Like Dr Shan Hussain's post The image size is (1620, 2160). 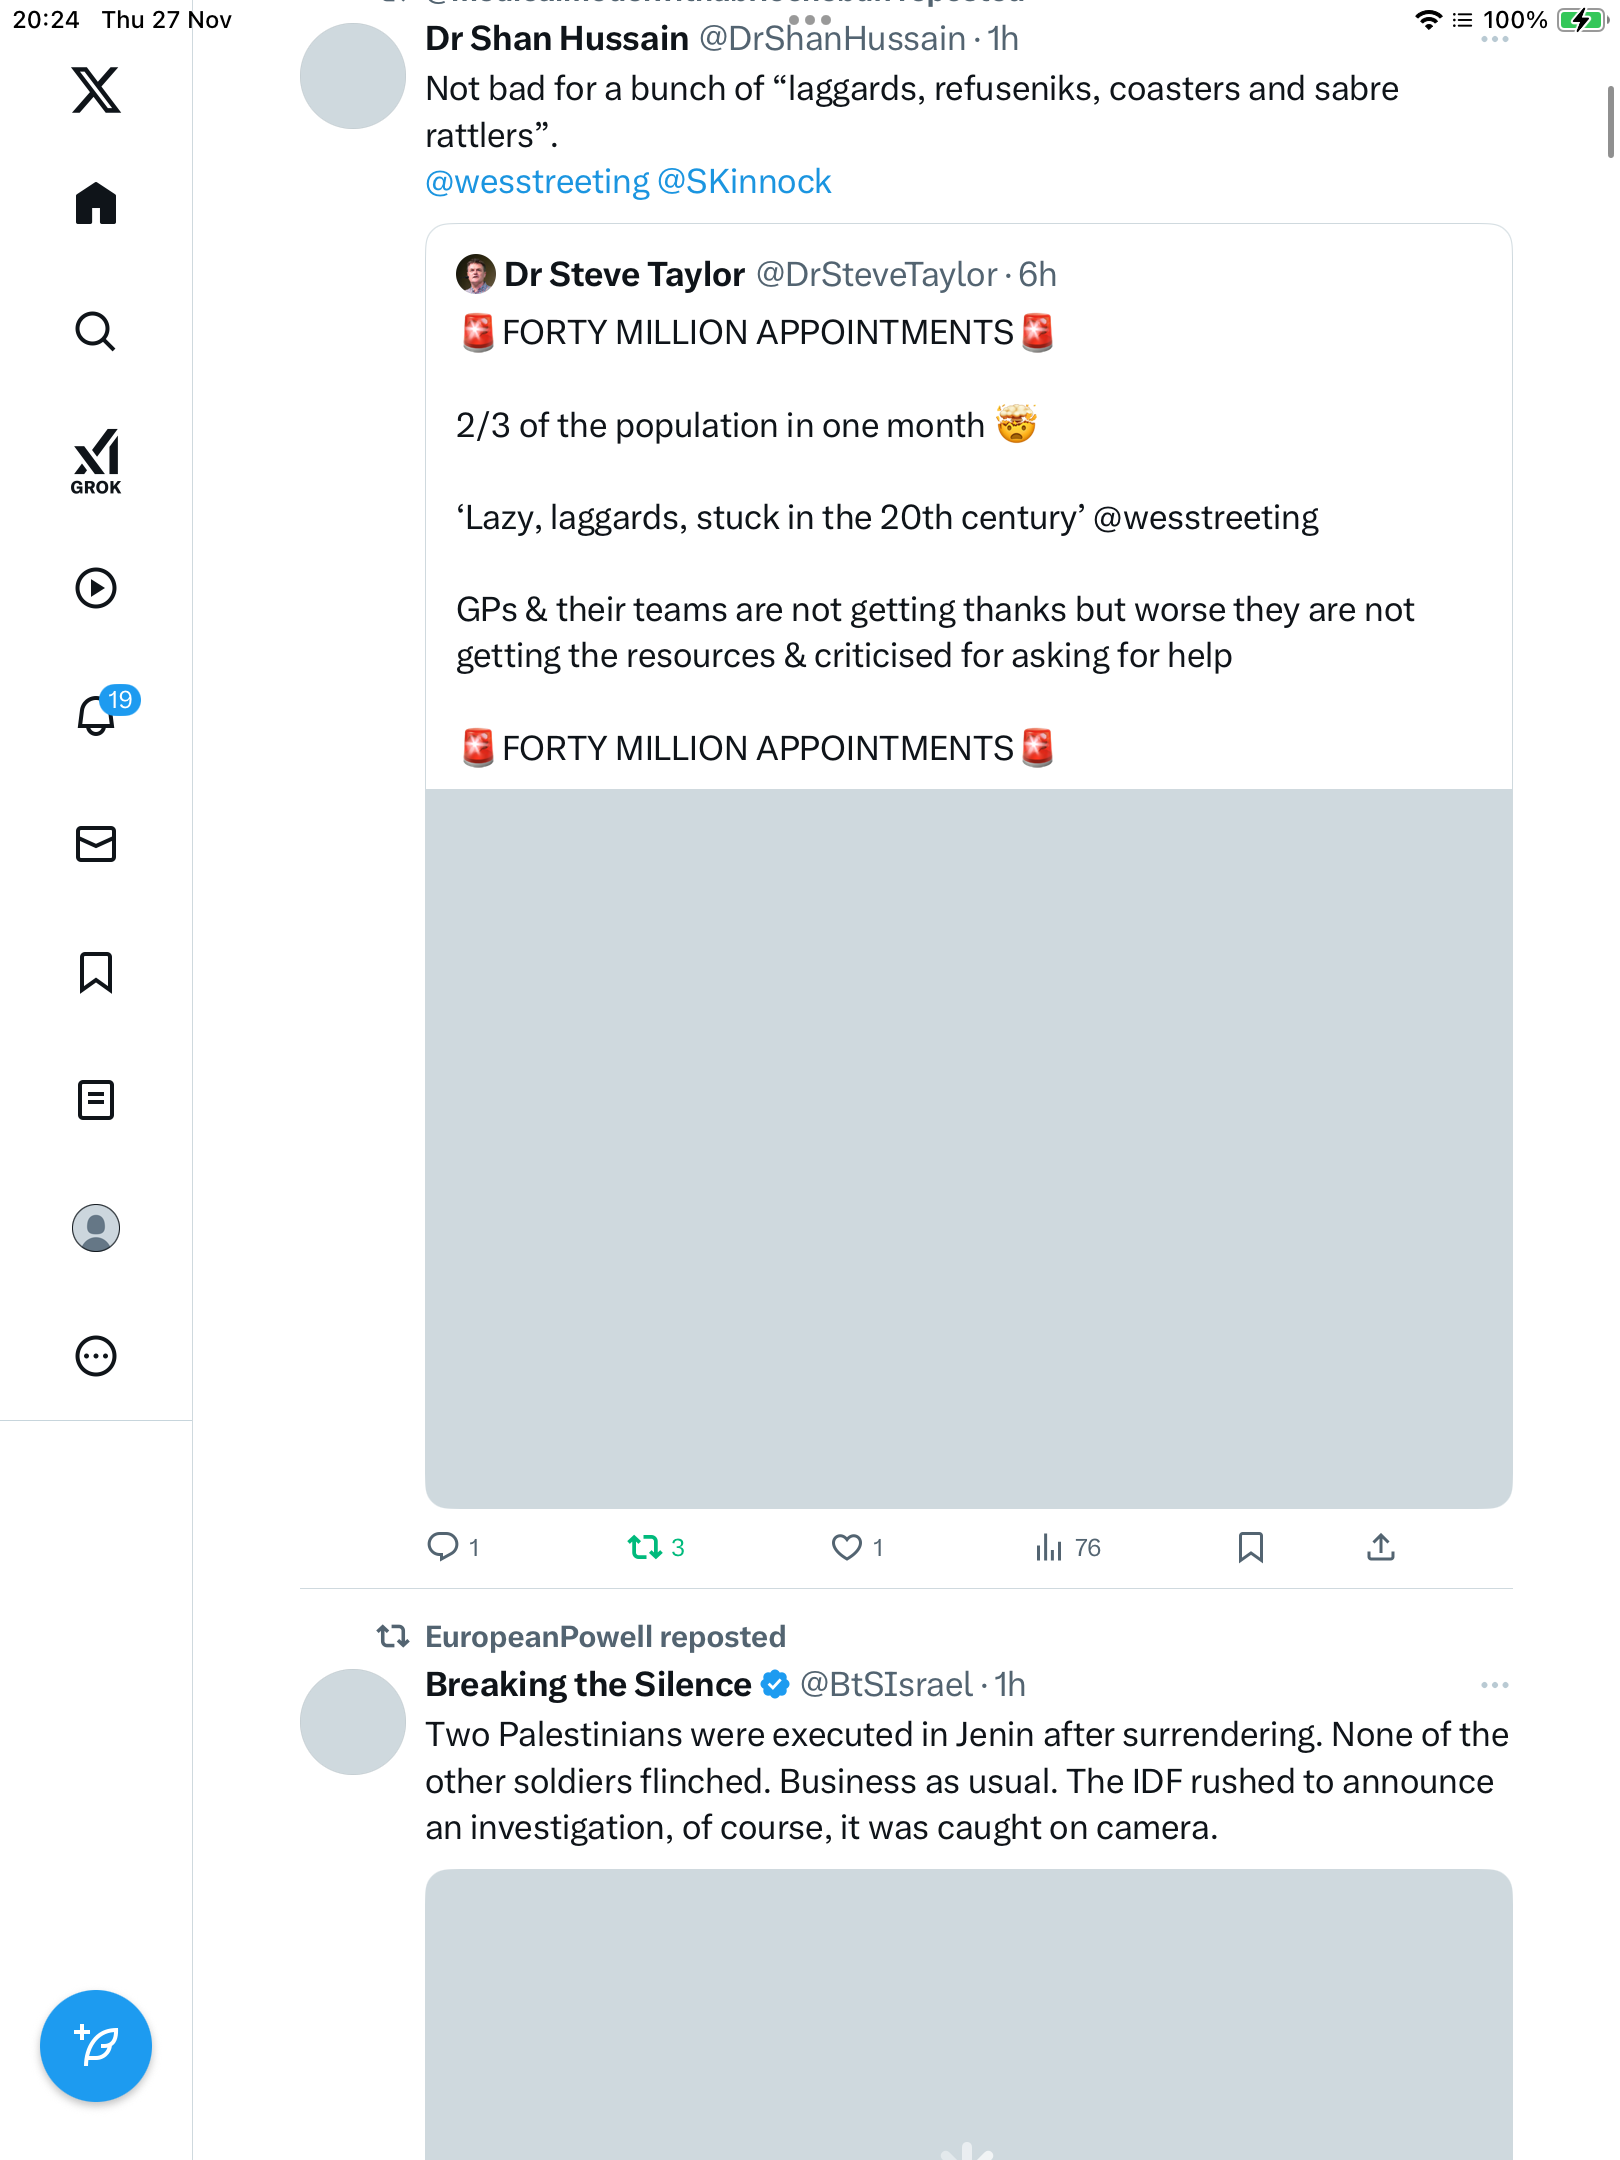coord(846,1548)
